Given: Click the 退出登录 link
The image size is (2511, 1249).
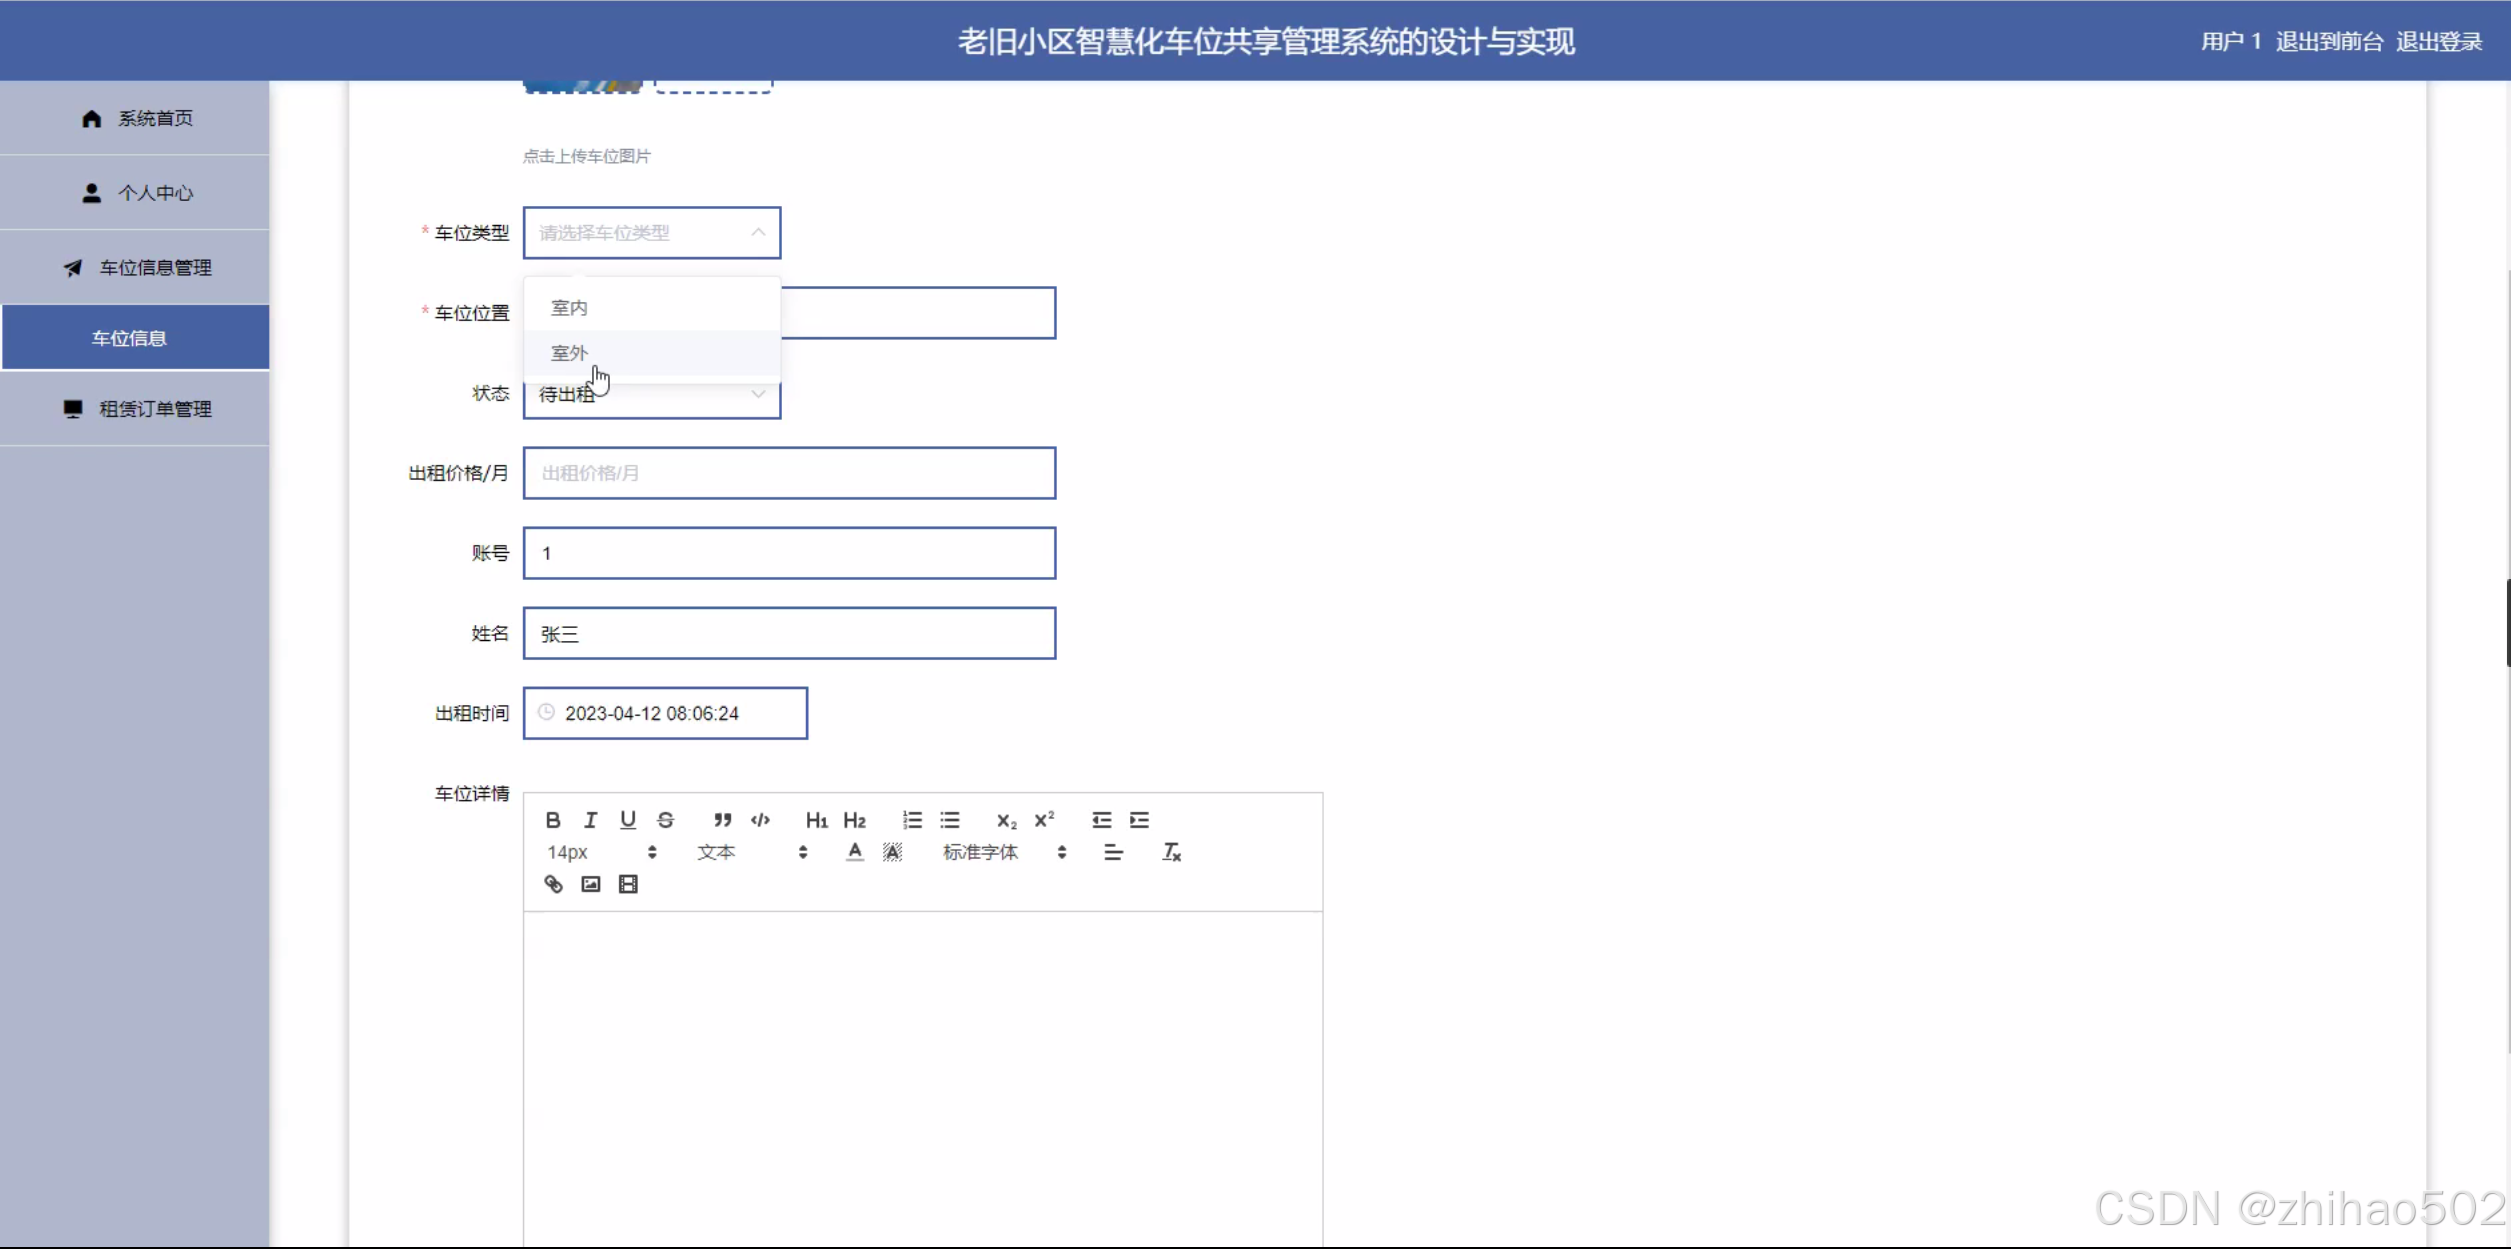Looking at the screenshot, I should 2438,42.
